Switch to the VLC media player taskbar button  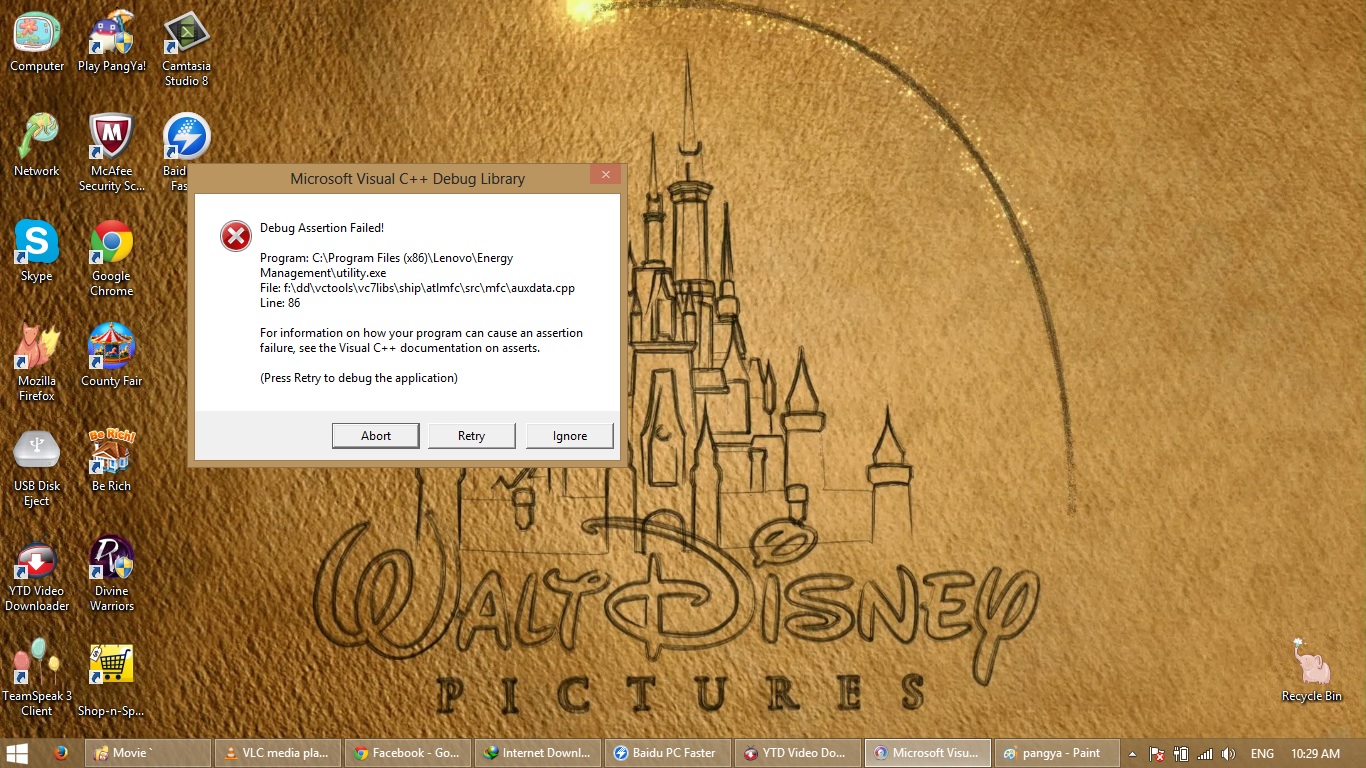click(x=277, y=753)
